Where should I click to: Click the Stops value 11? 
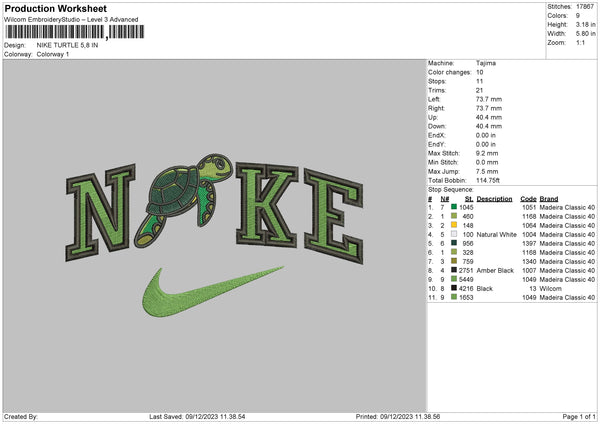click(479, 81)
